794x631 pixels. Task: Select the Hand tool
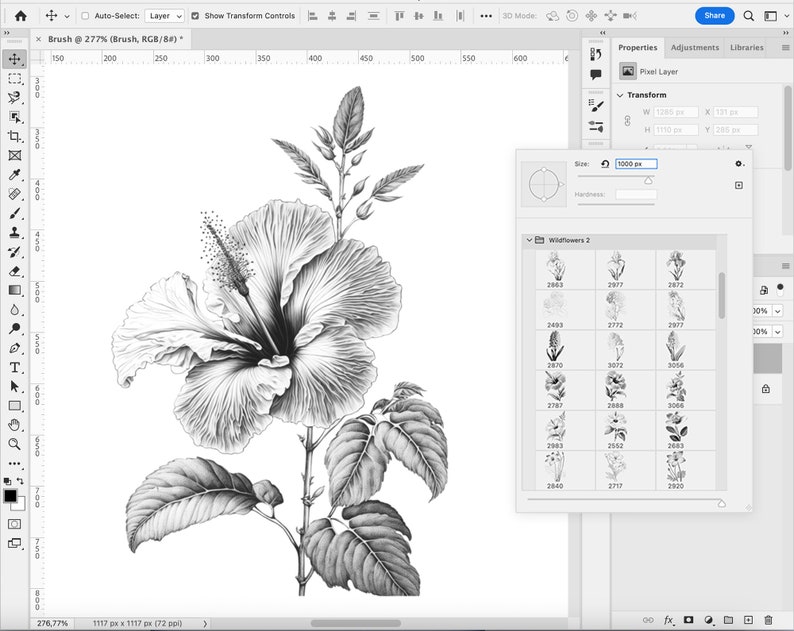coord(14,425)
